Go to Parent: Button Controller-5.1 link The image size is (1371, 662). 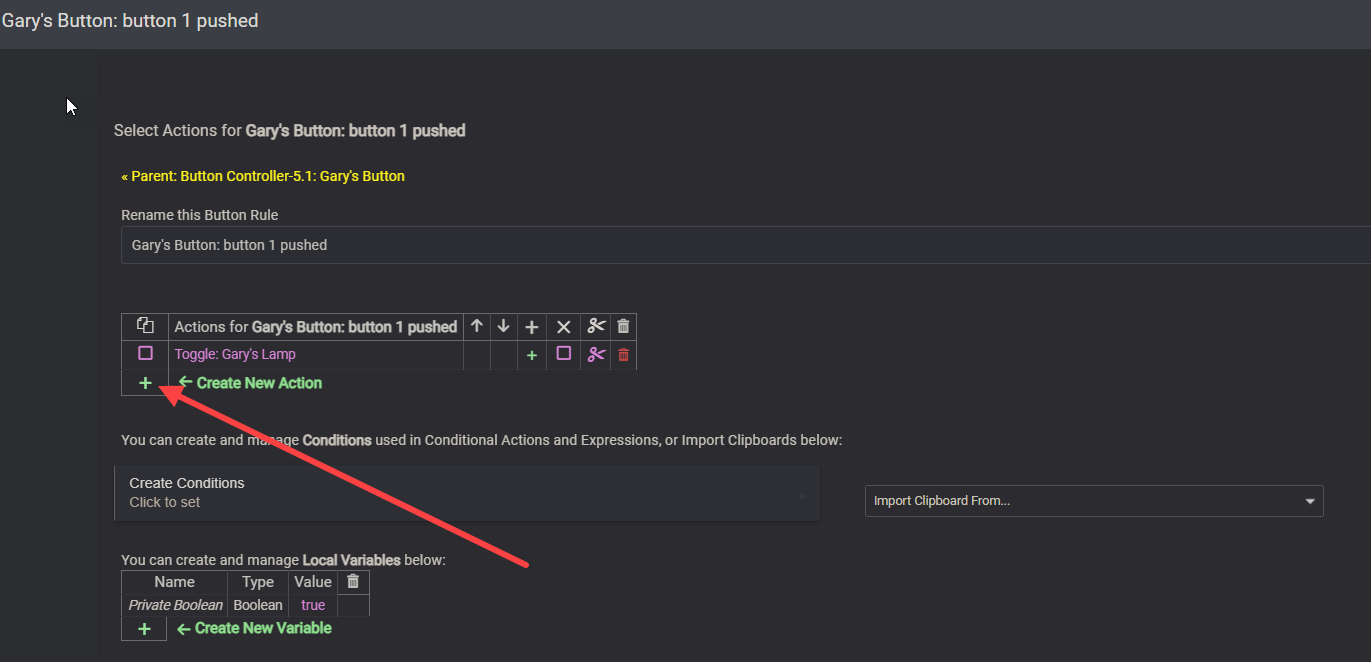click(263, 176)
